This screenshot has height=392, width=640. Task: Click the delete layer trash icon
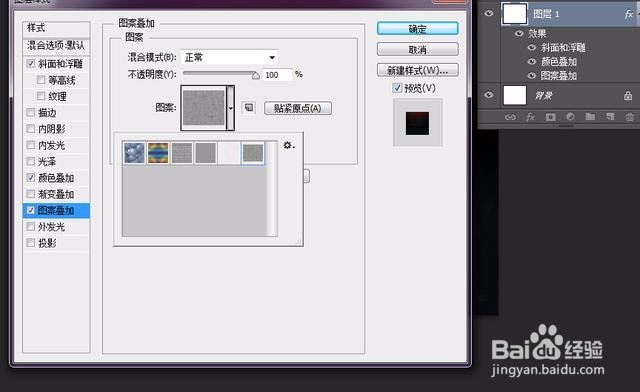click(x=630, y=117)
